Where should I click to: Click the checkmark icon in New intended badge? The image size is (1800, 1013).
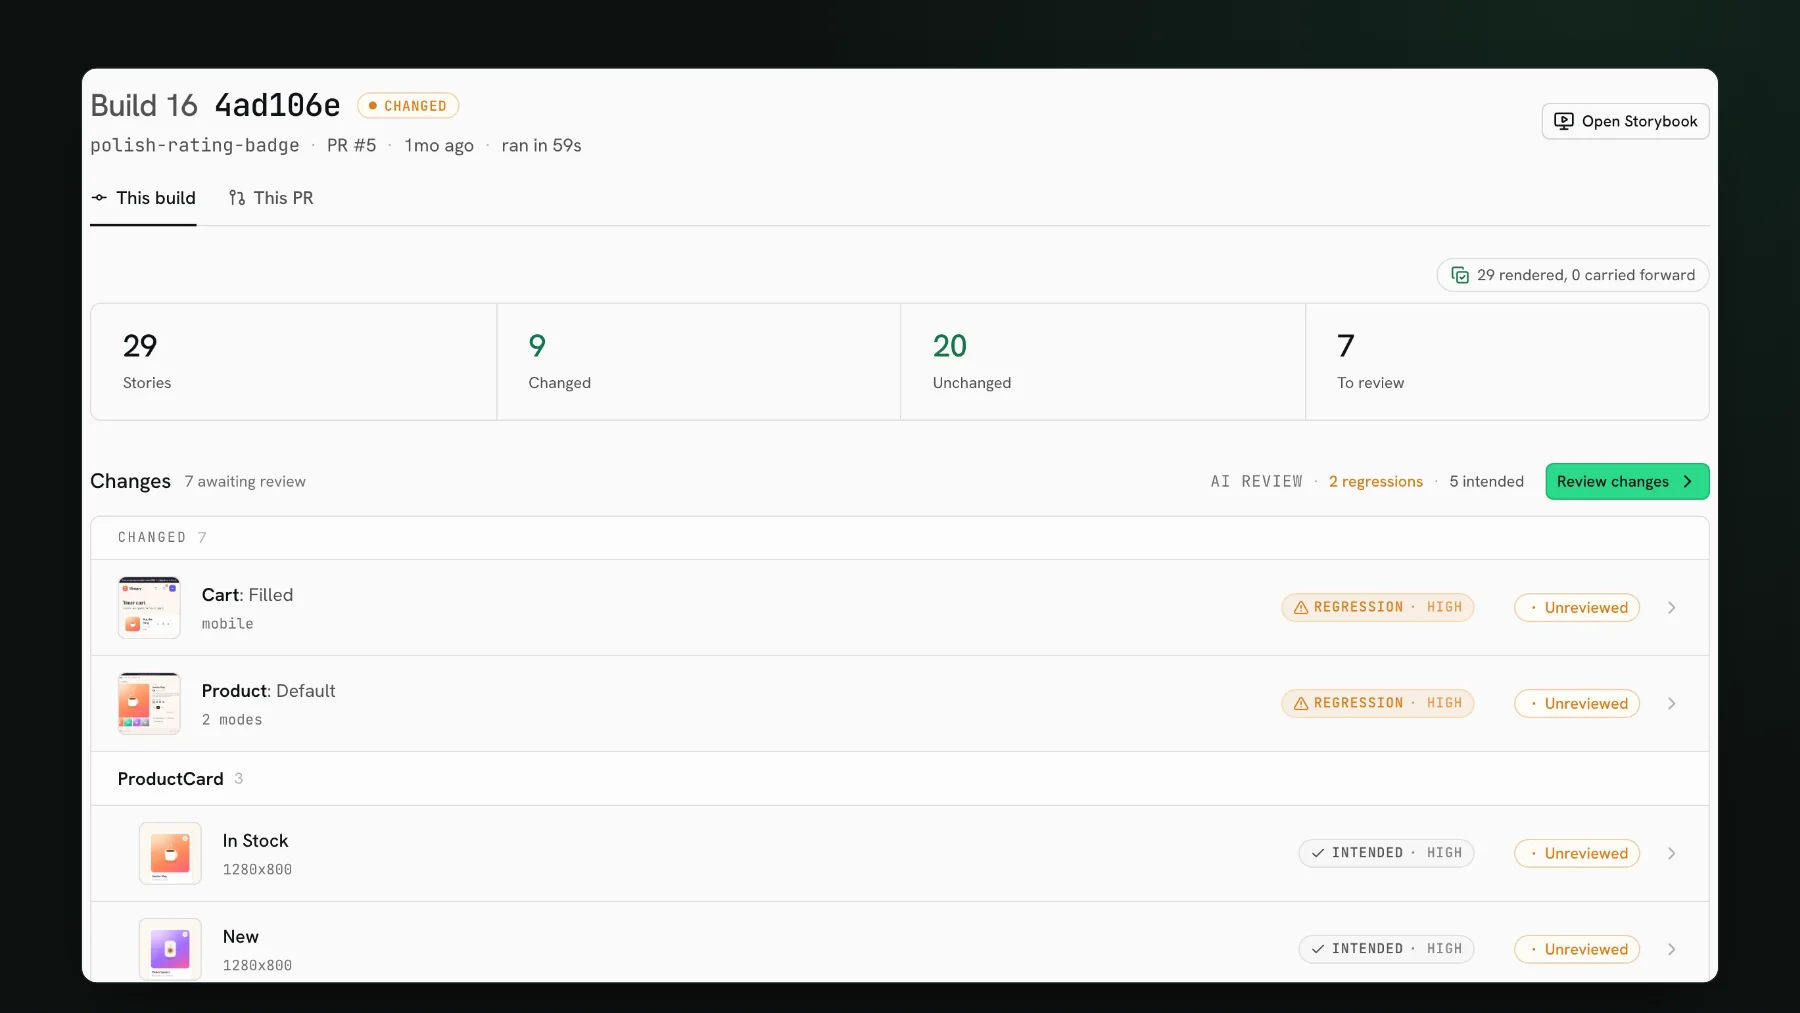point(1318,949)
